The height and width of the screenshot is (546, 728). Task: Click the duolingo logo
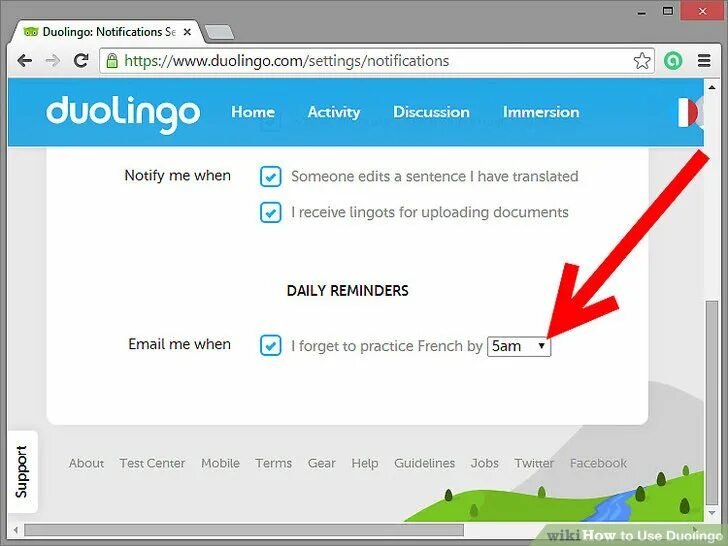[123, 114]
